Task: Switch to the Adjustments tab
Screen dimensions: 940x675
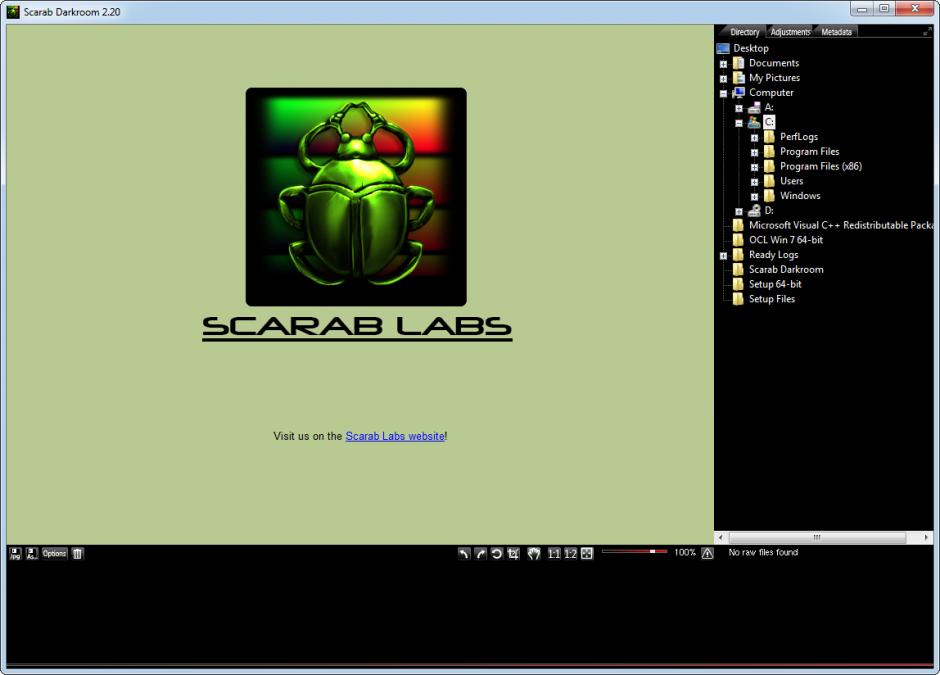Action: click(790, 32)
